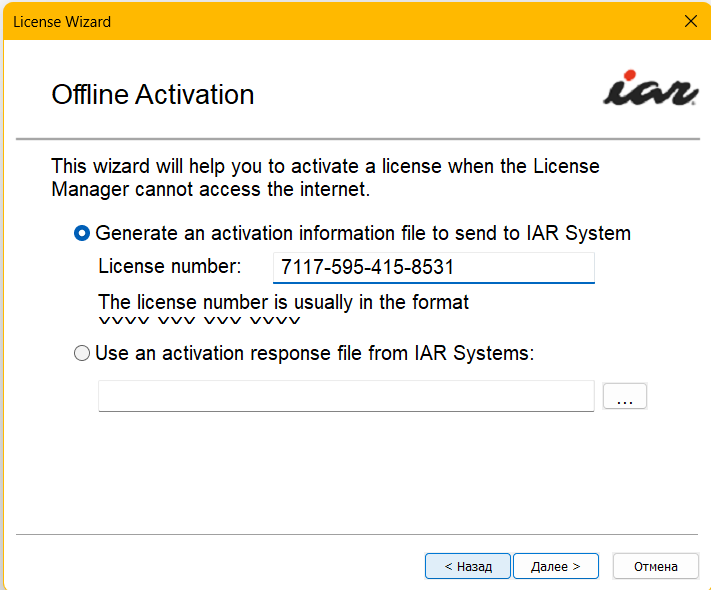This screenshot has height=590, width=711.
Task: Click the License number: label
Action: tap(170, 266)
